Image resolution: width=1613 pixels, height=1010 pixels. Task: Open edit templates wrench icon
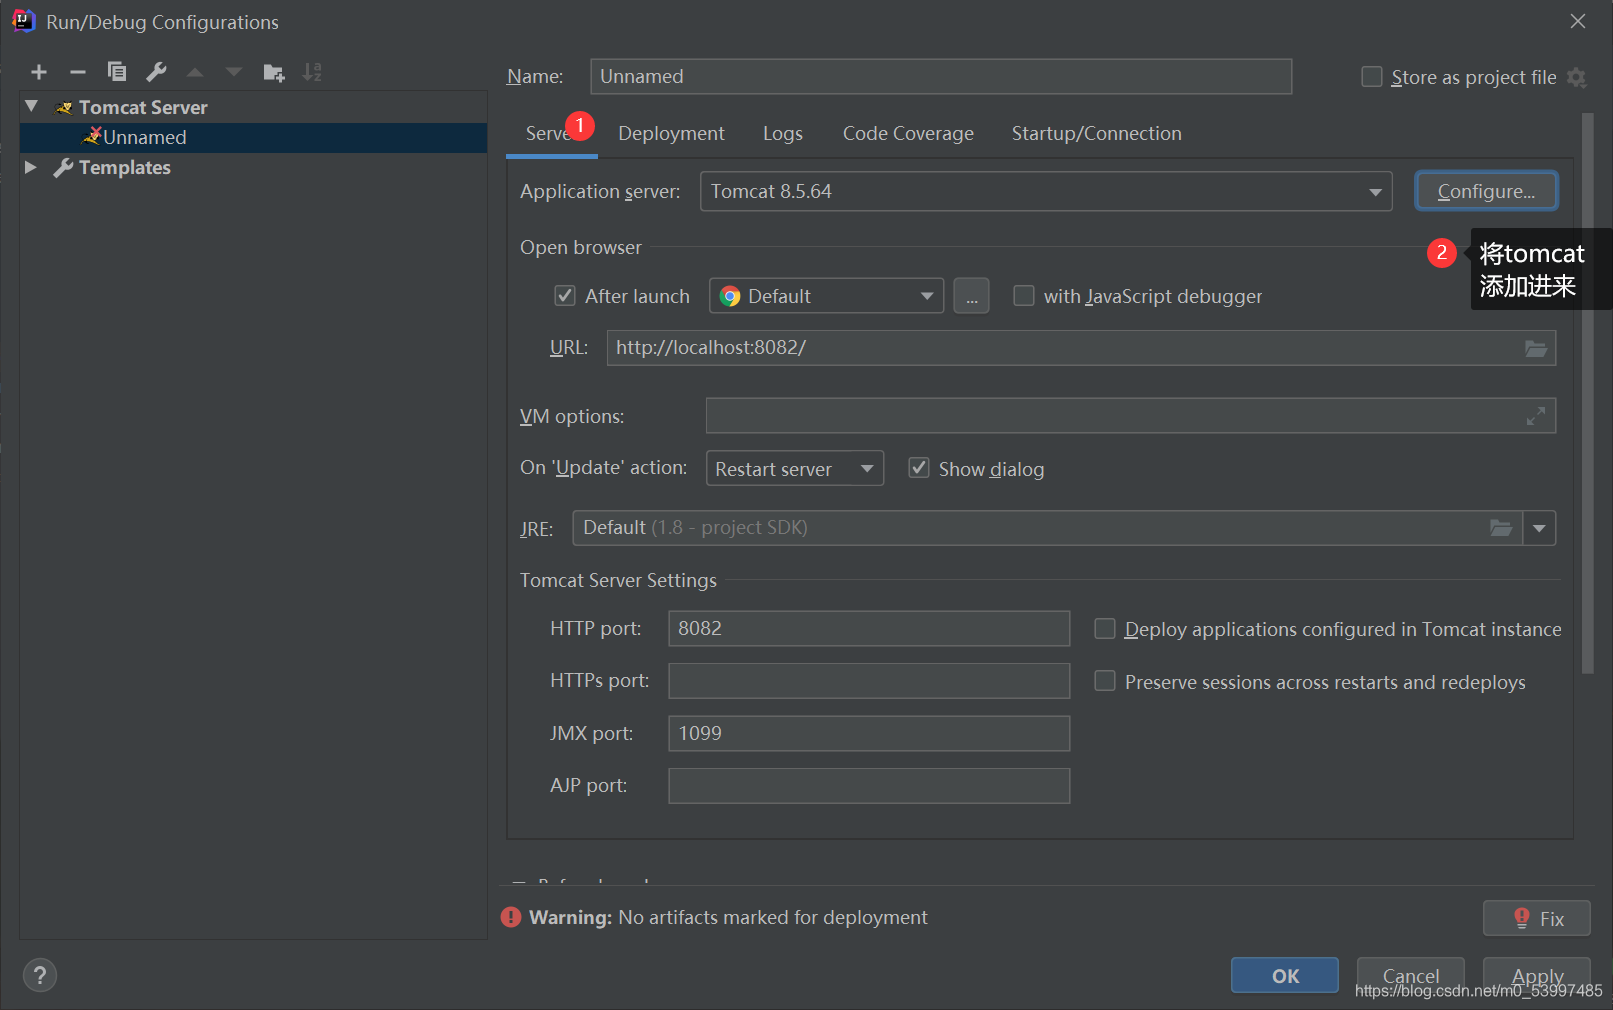[x=156, y=72]
